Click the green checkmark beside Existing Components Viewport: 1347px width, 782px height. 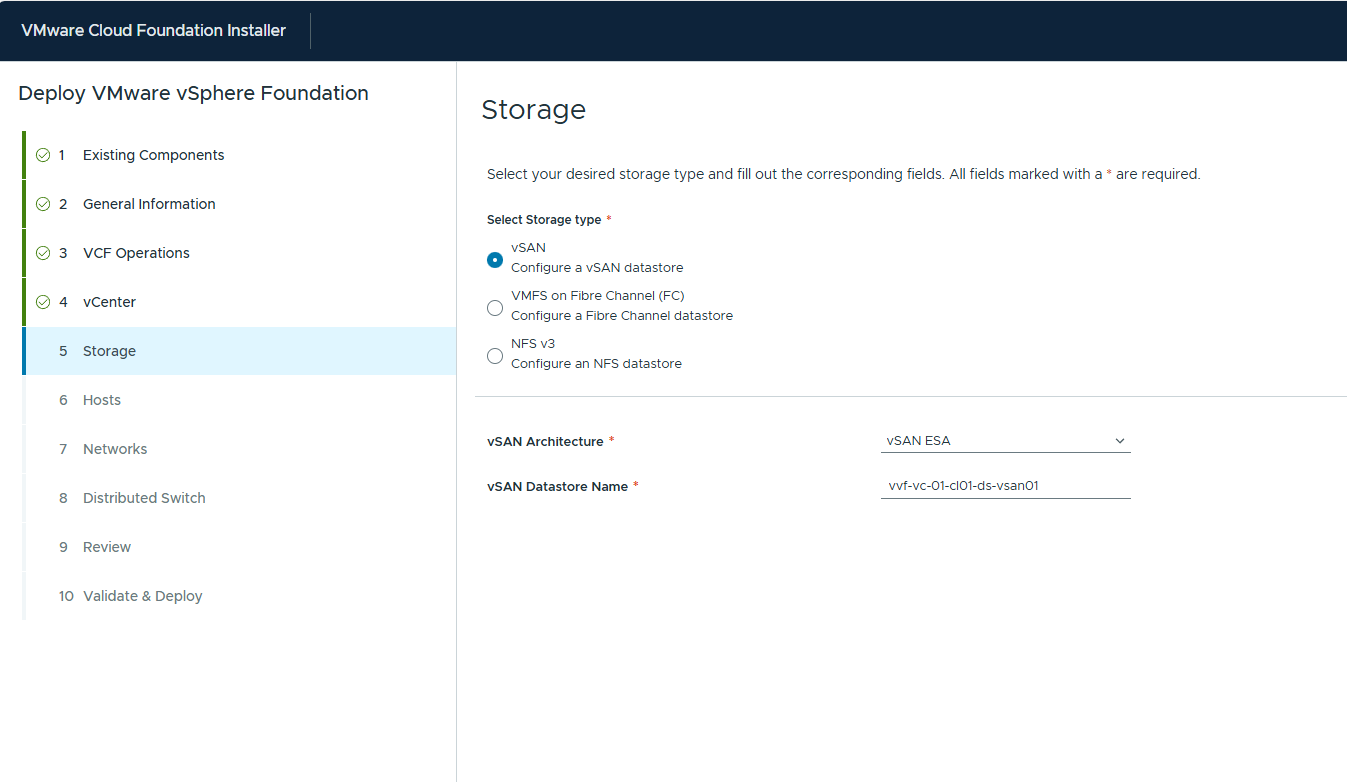[43, 155]
